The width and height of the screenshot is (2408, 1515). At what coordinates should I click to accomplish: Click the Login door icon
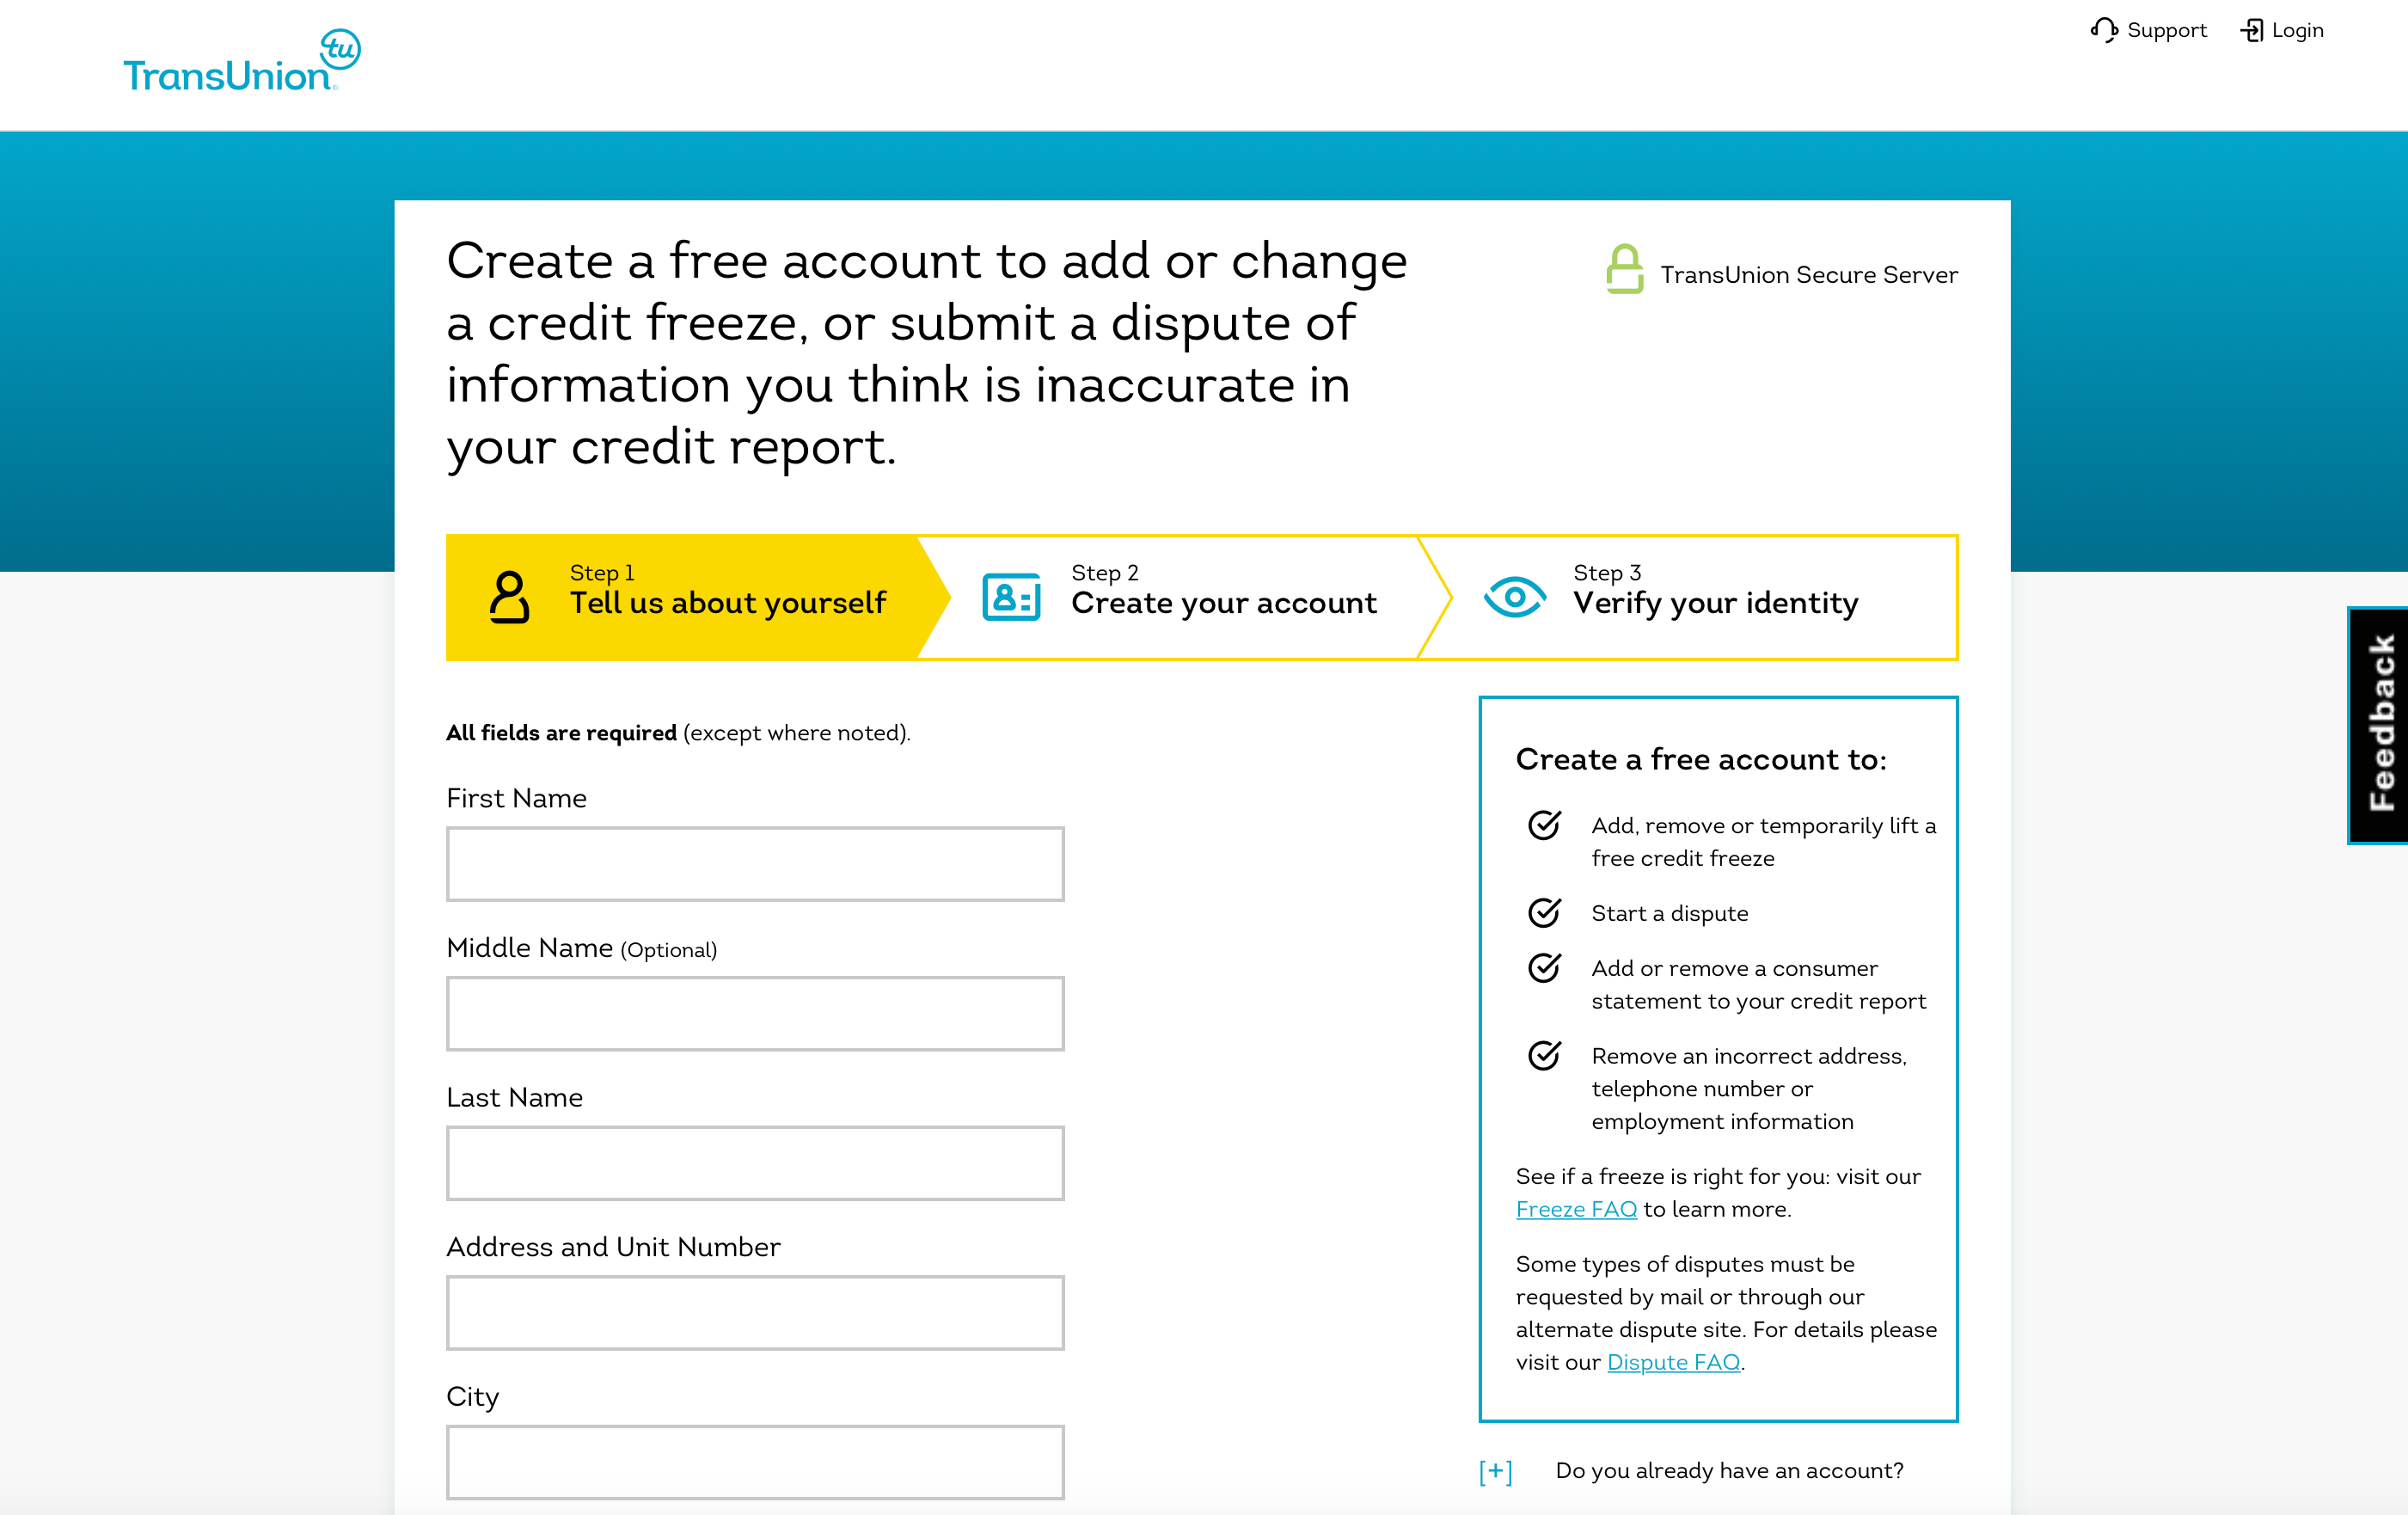(2252, 30)
